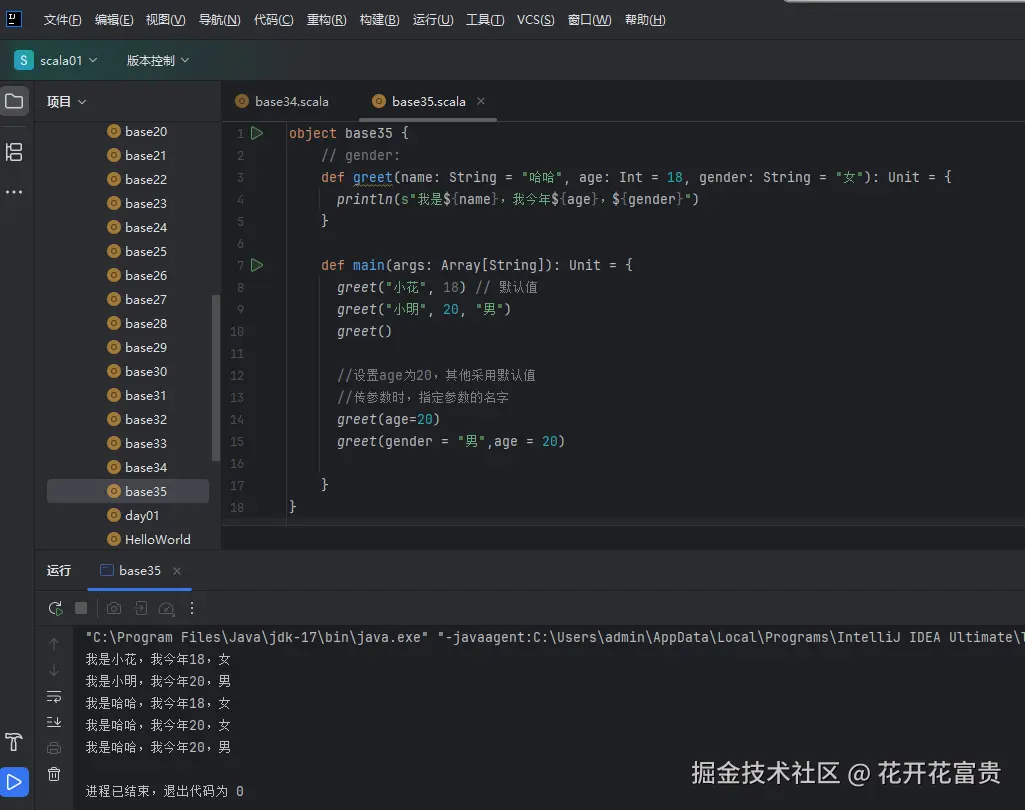
Task: Click the down arrow in console gutter
Action: coord(54,670)
